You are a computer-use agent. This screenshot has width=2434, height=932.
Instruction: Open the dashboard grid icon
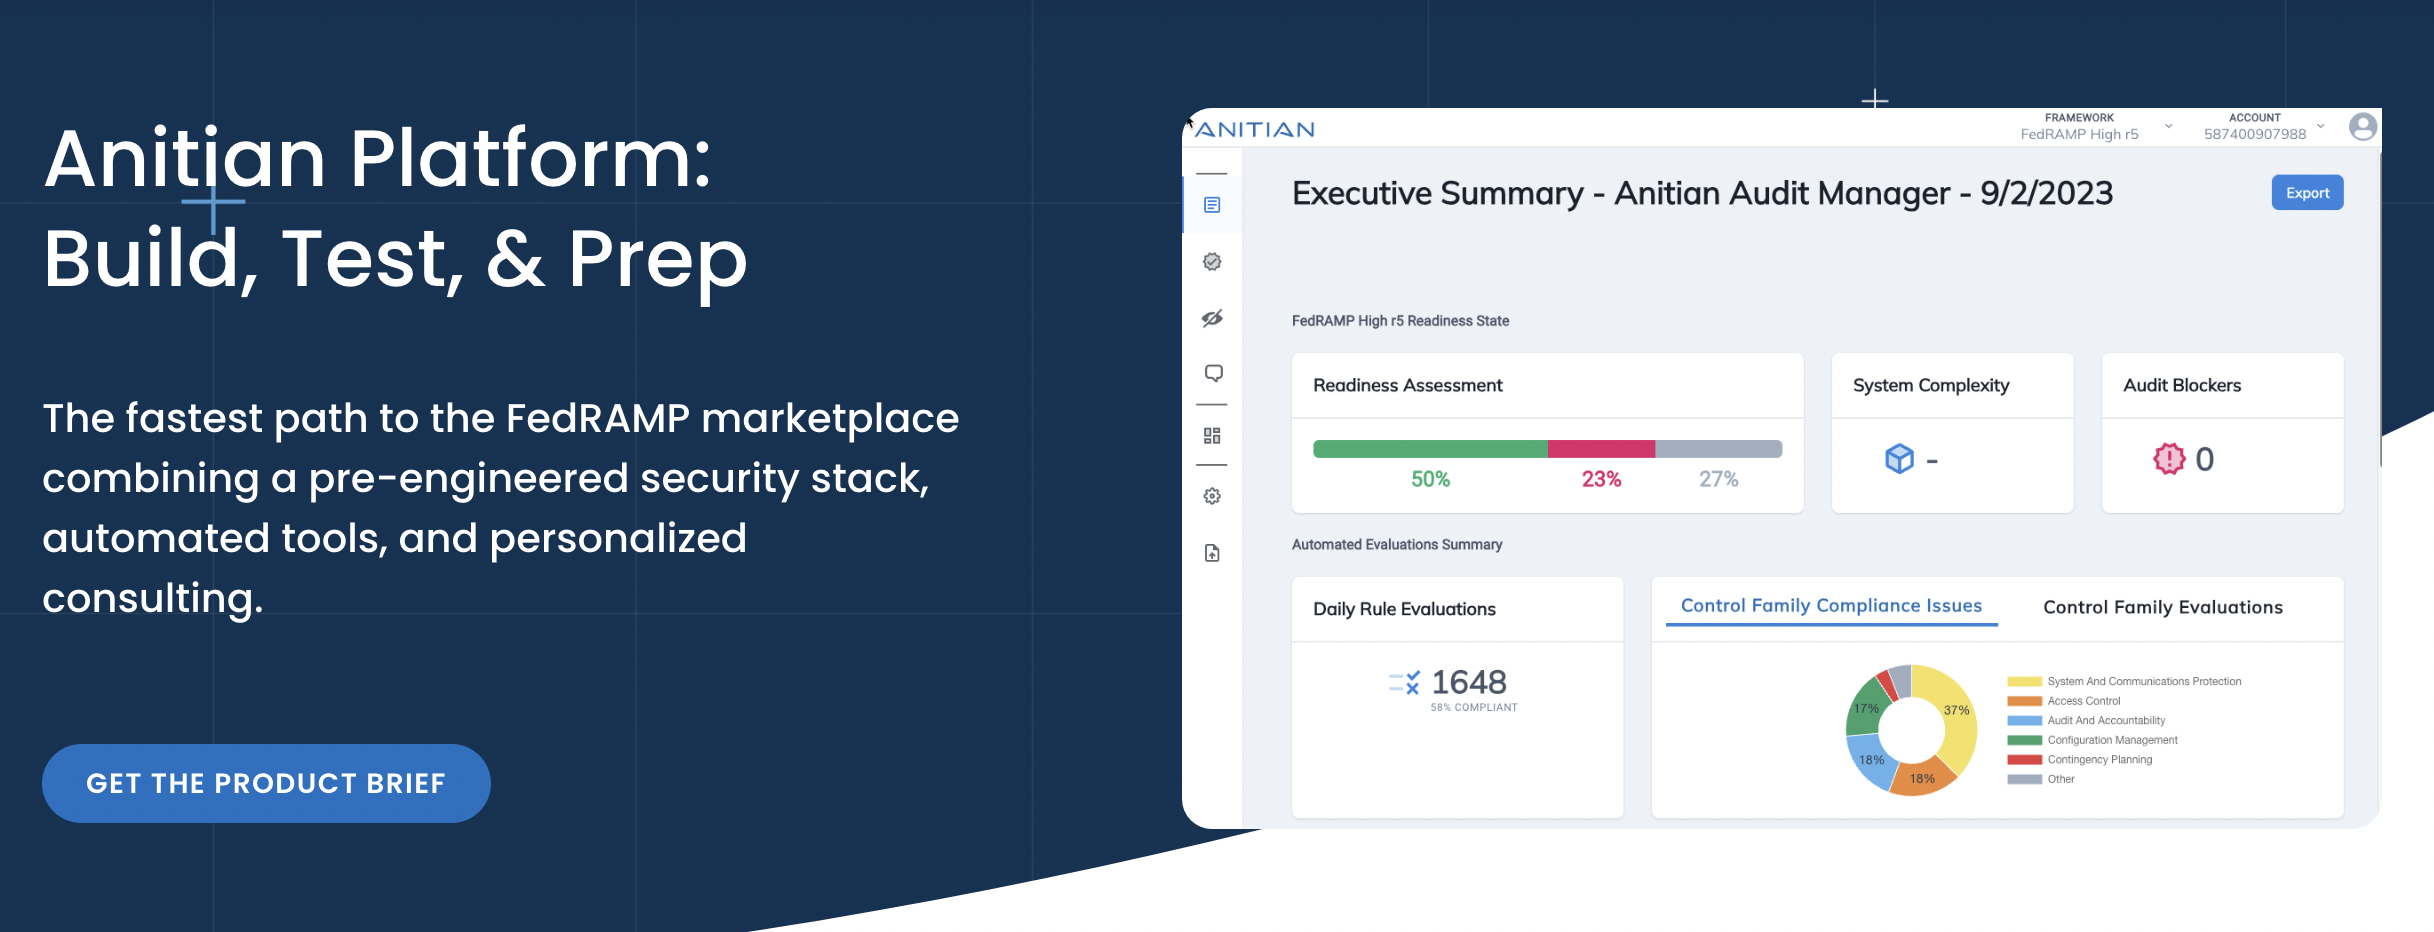(x=1213, y=435)
